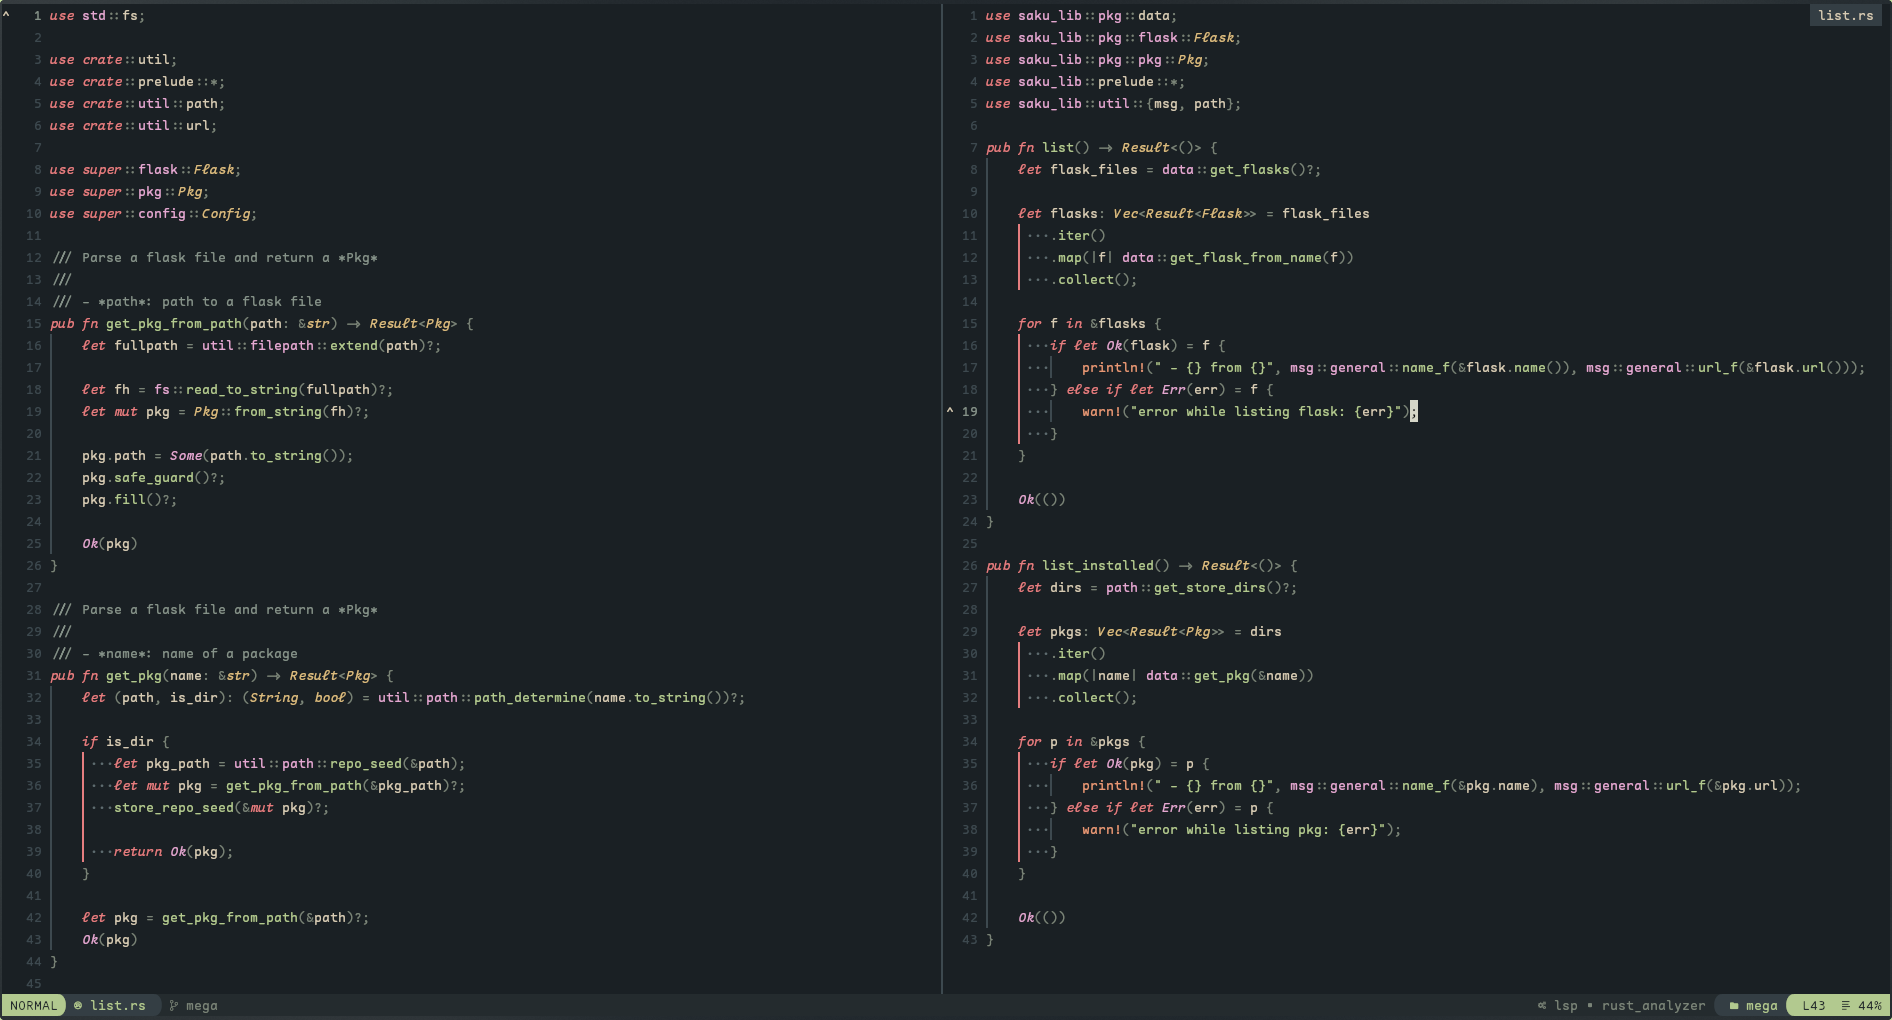Click the println! with flask.name() on line 17

(1473, 367)
